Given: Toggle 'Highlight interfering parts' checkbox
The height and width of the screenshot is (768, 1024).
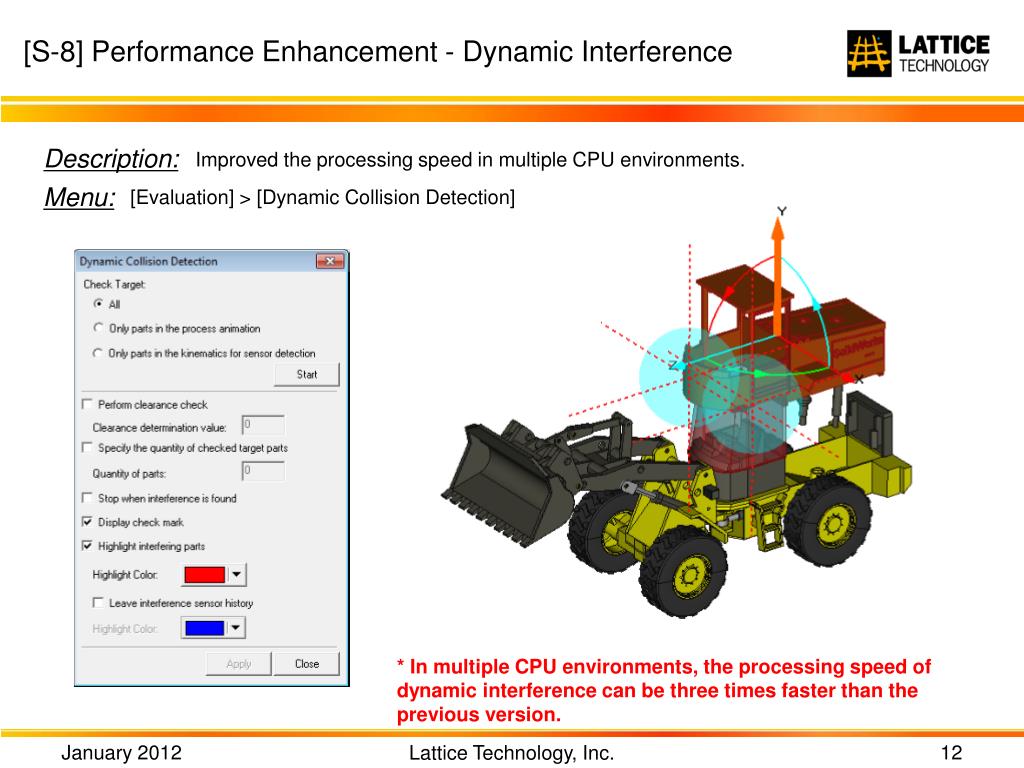Looking at the screenshot, I should coord(87,546).
